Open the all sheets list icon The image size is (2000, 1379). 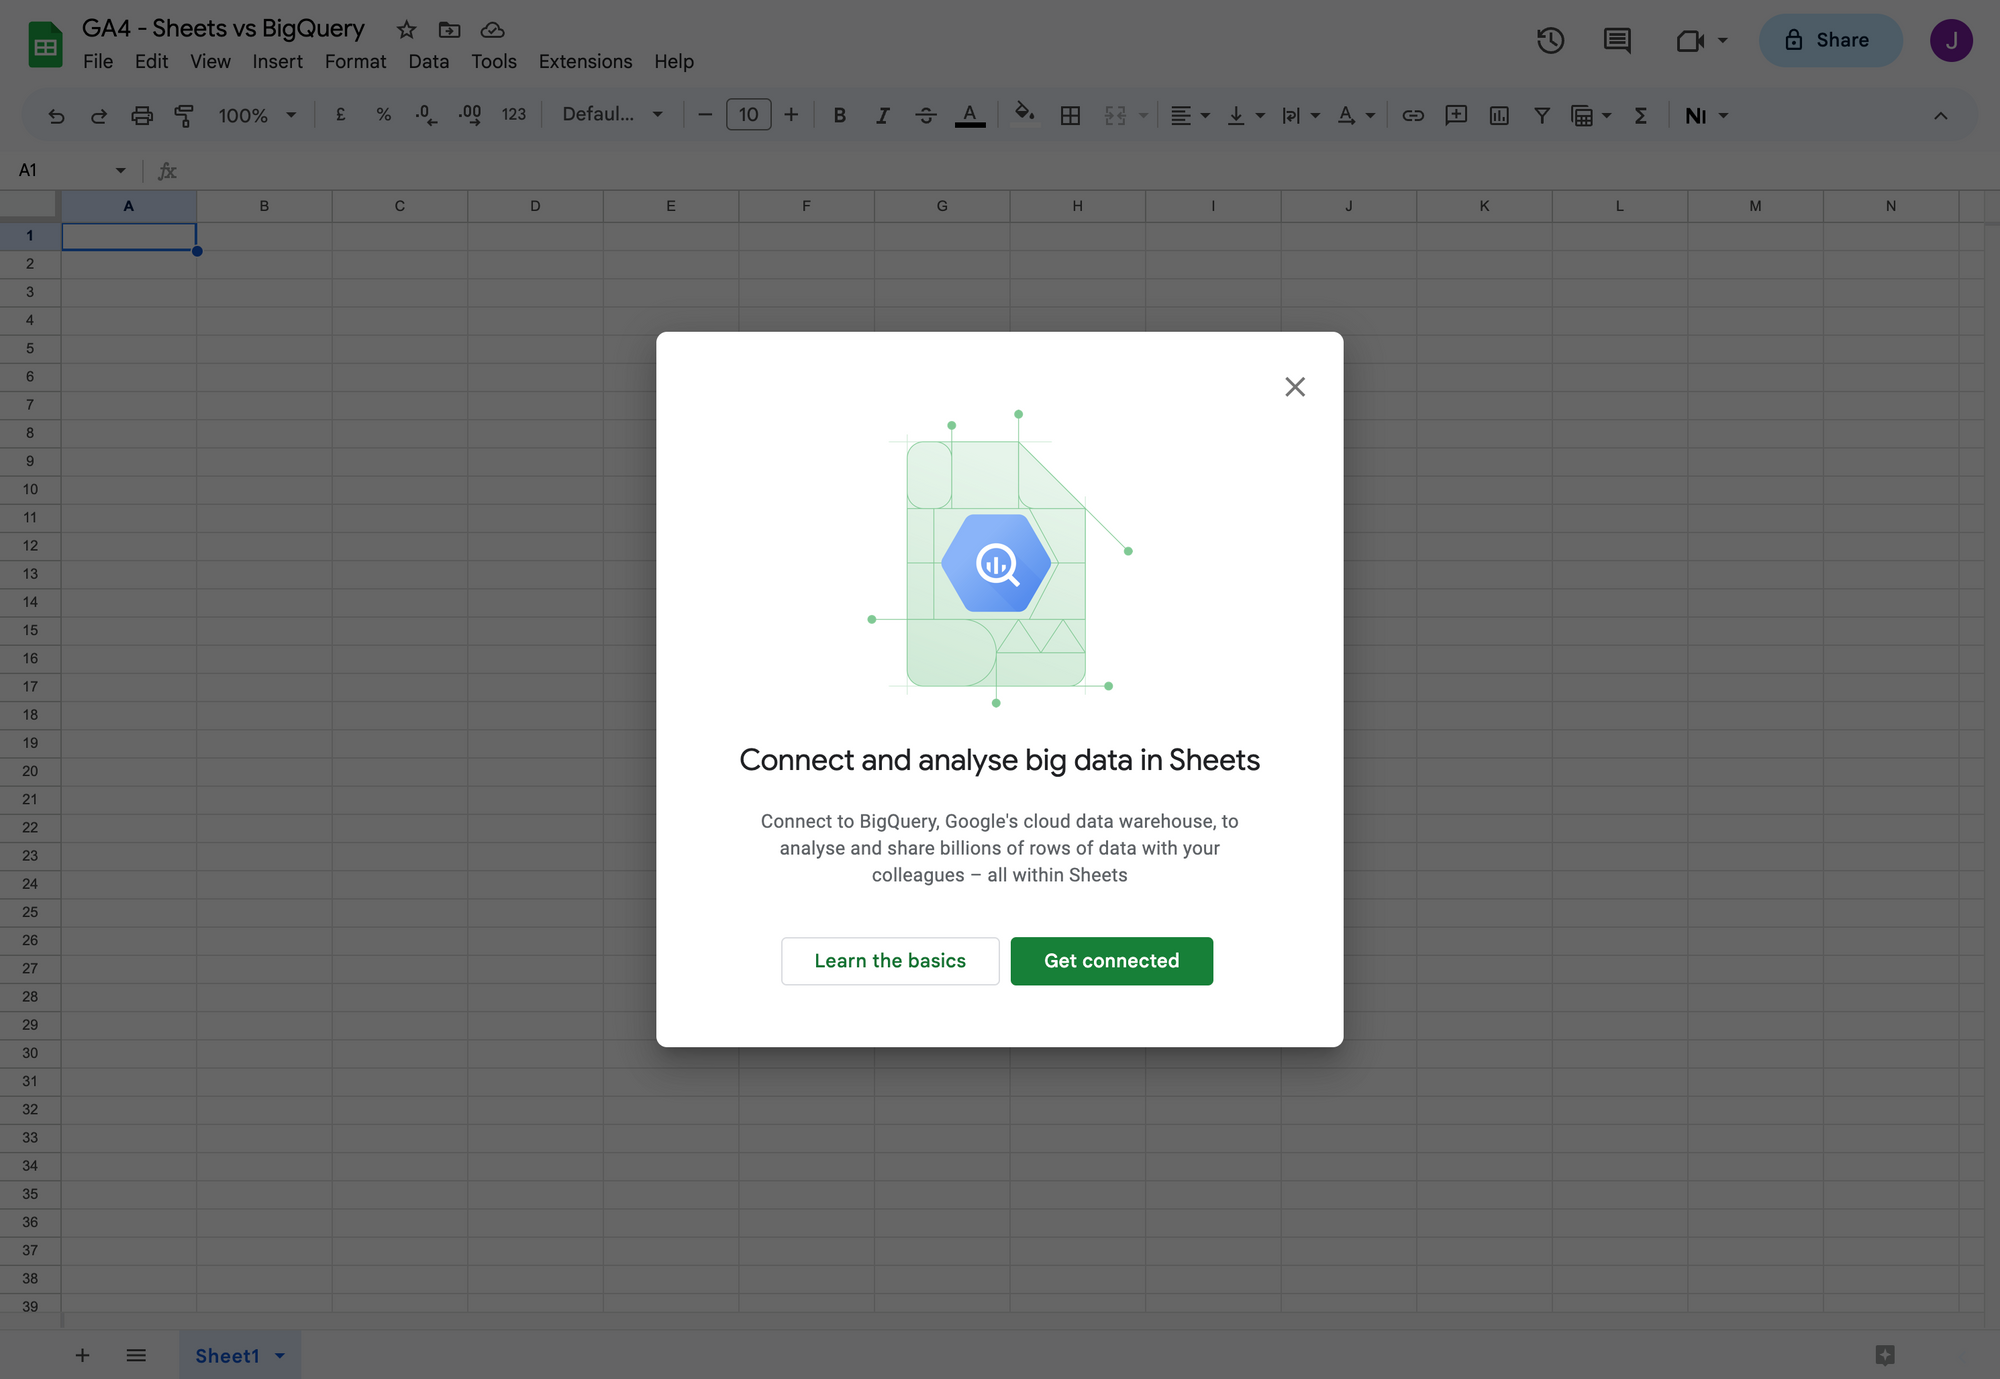136,1355
